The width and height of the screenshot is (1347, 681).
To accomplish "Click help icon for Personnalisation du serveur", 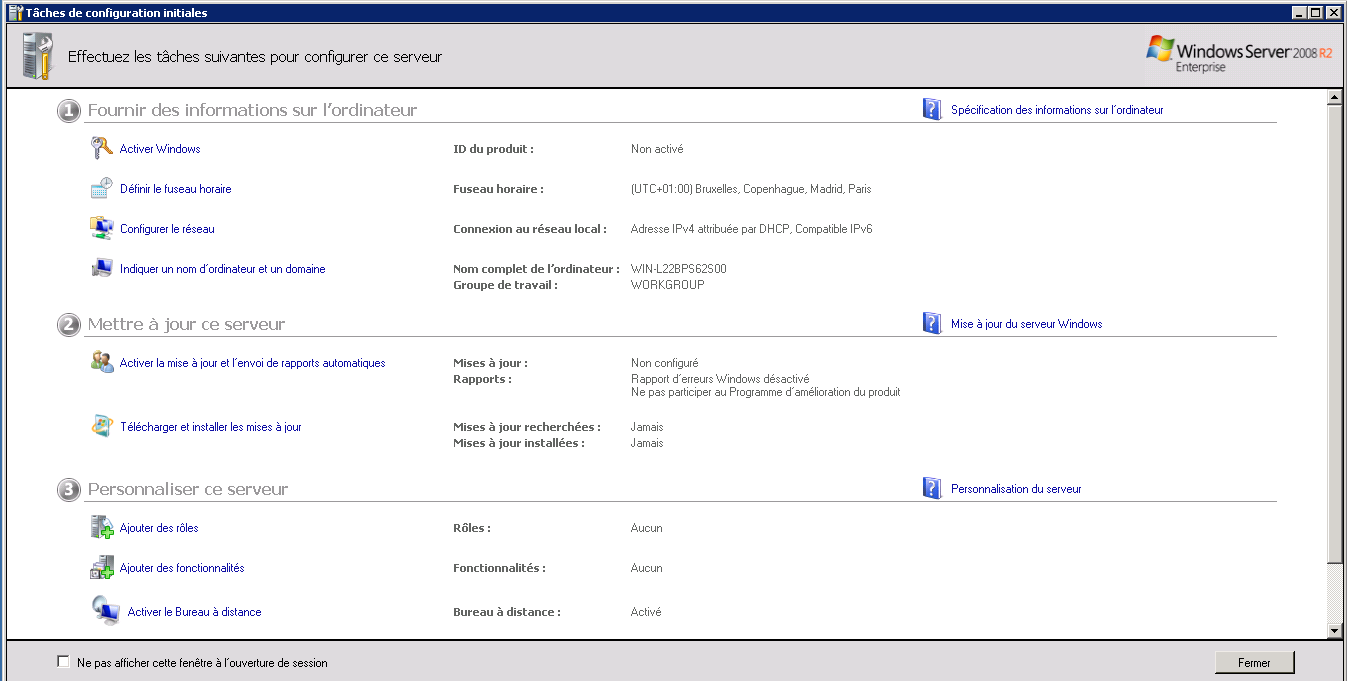I will tap(932, 488).
